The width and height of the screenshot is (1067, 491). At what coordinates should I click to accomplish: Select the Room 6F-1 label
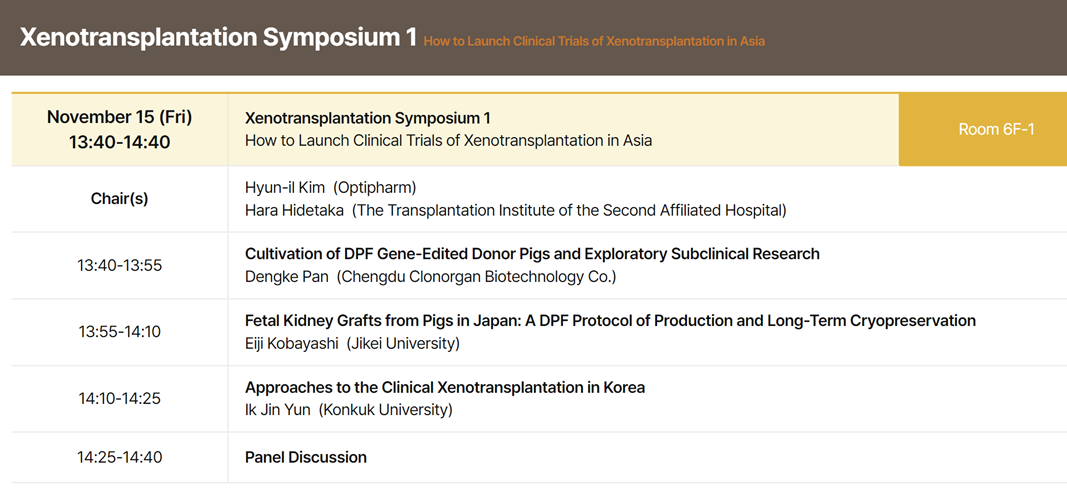996,129
